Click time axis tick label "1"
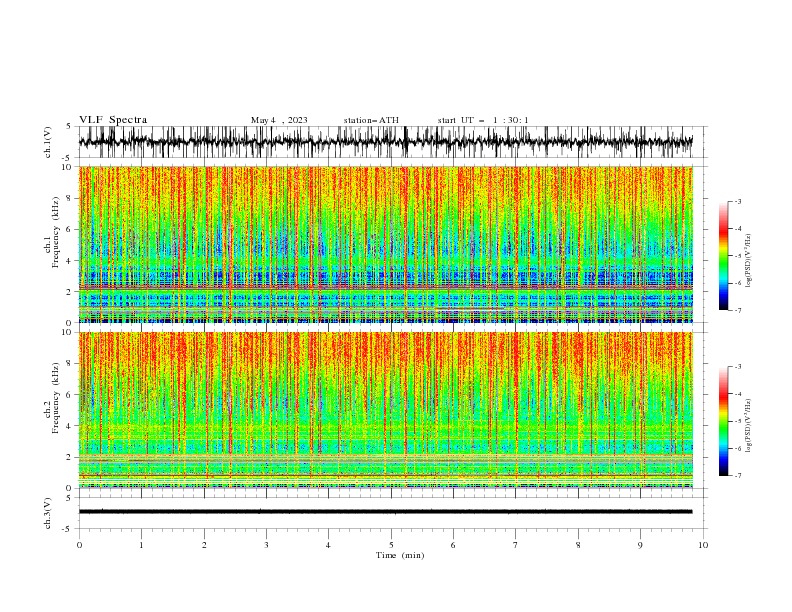 (x=141, y=545)
